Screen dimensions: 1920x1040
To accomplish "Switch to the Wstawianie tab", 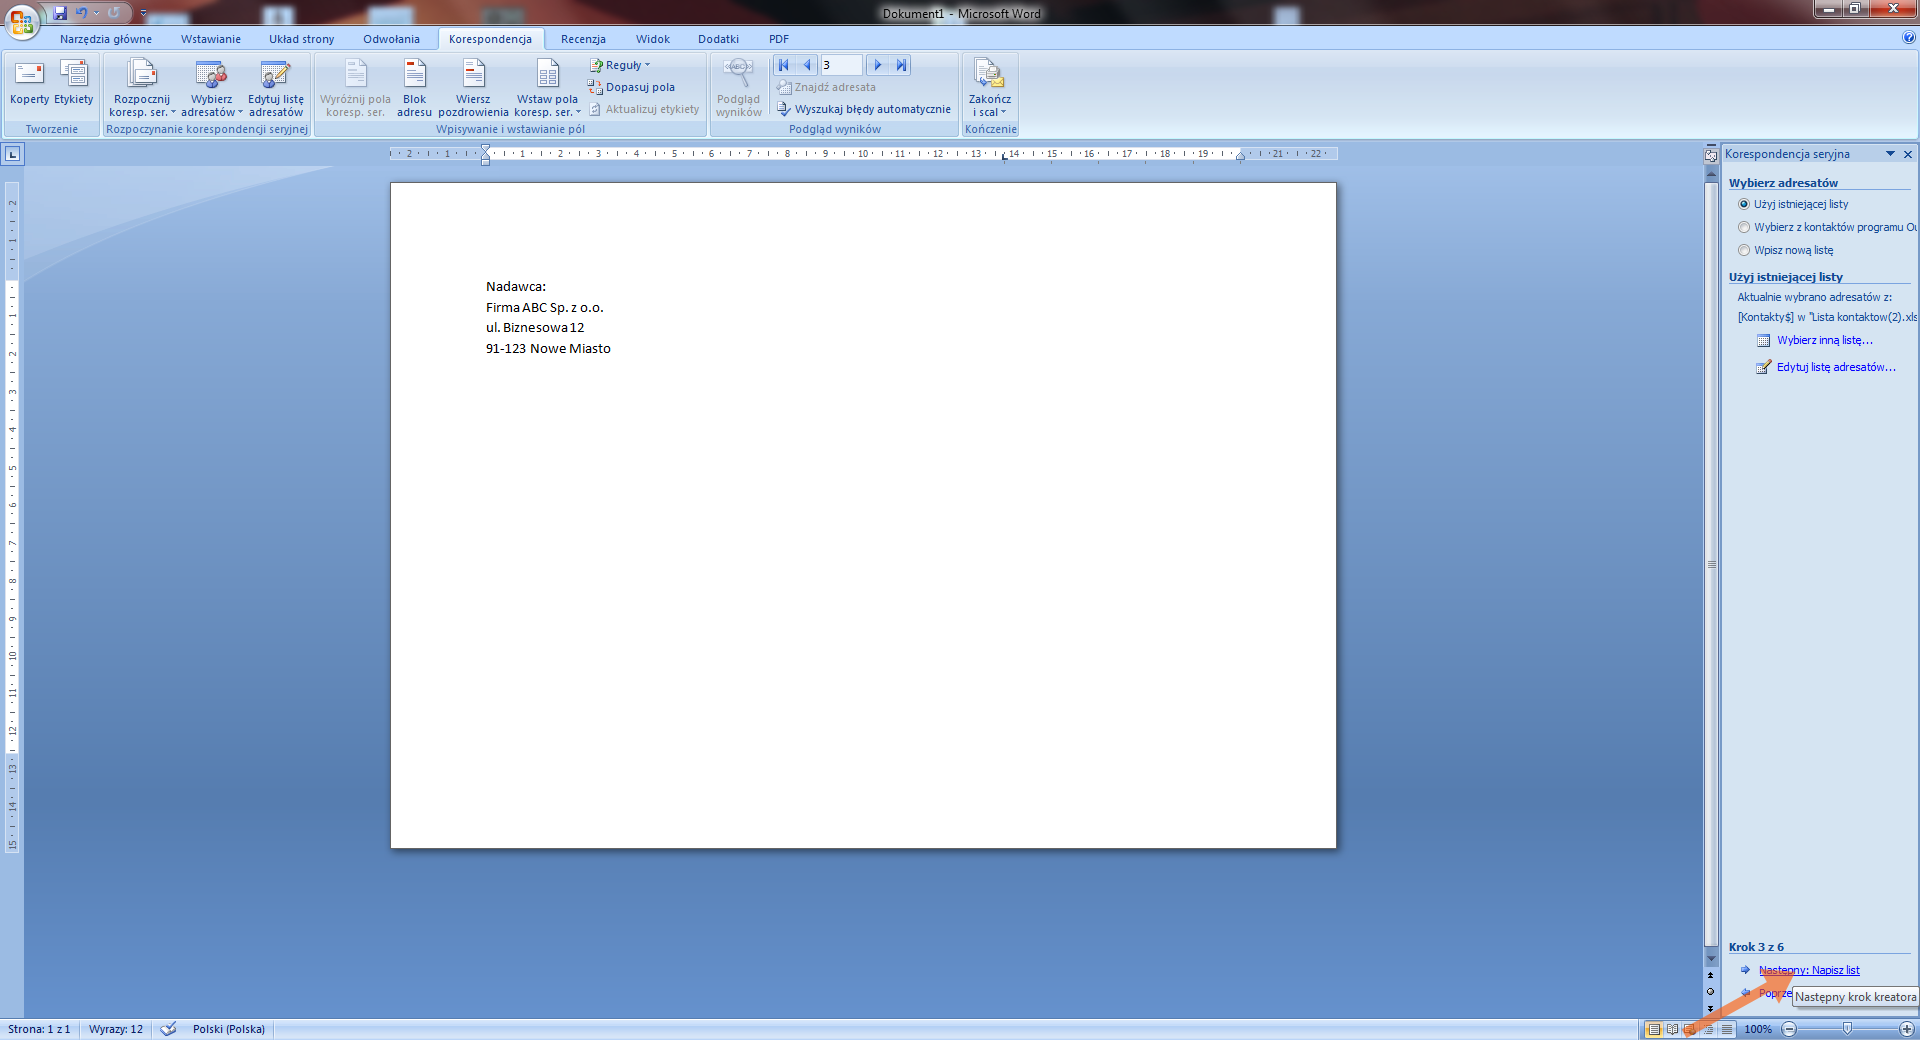I will point(210,39).
